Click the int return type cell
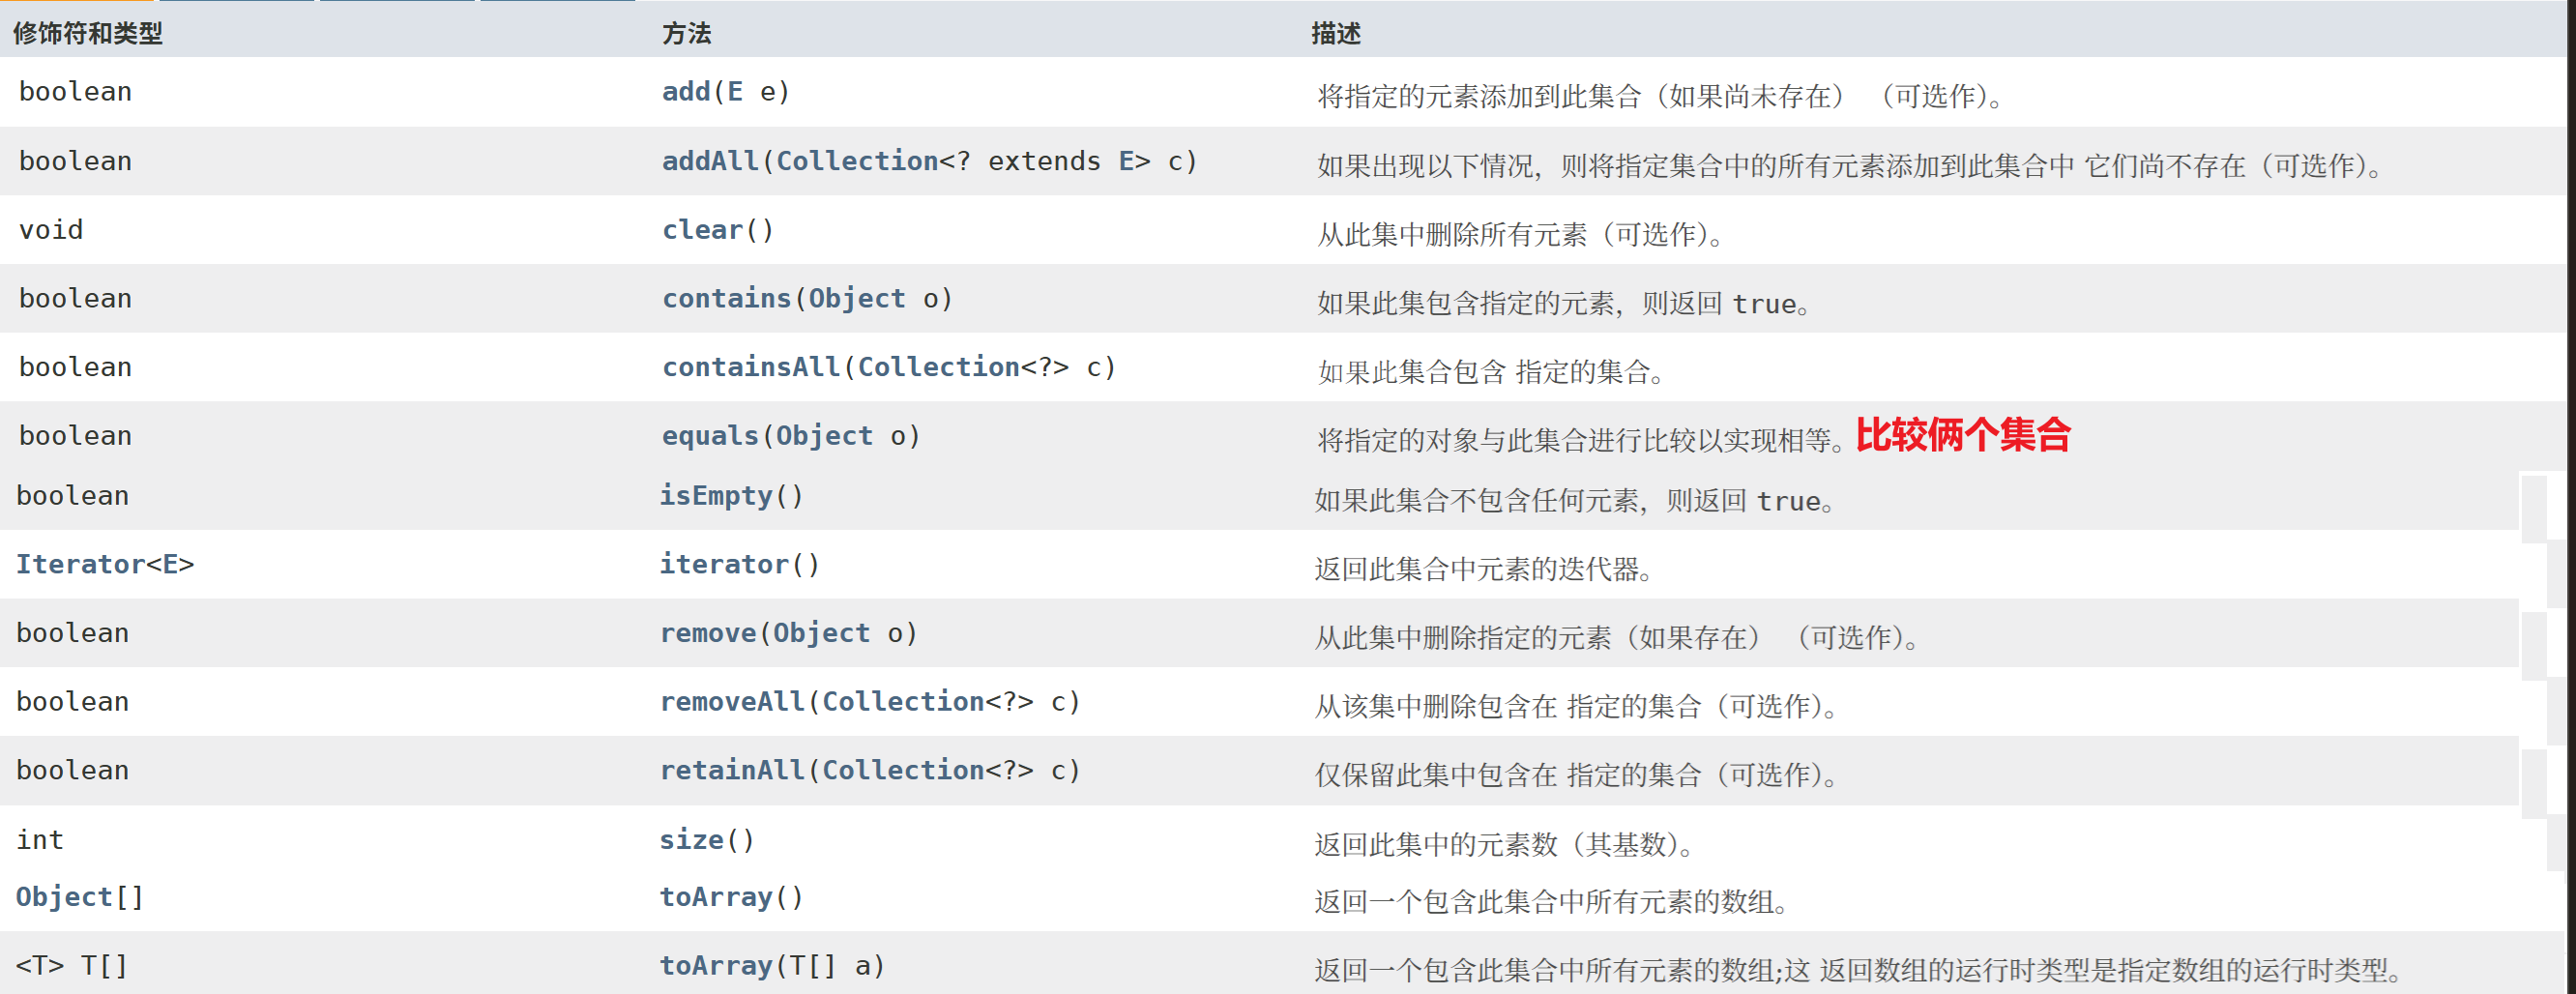Image resolution: width=2576 pixels, height=994 pixels. (x=40, y=840)
